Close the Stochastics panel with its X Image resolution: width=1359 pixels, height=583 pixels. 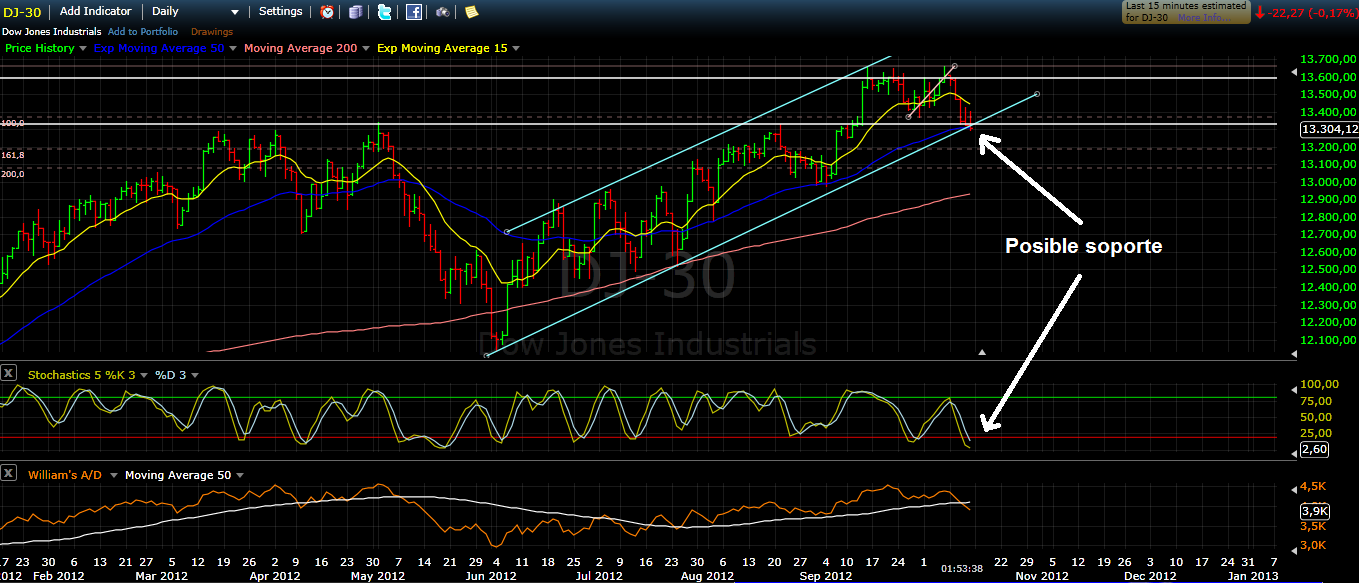point(9,374)
